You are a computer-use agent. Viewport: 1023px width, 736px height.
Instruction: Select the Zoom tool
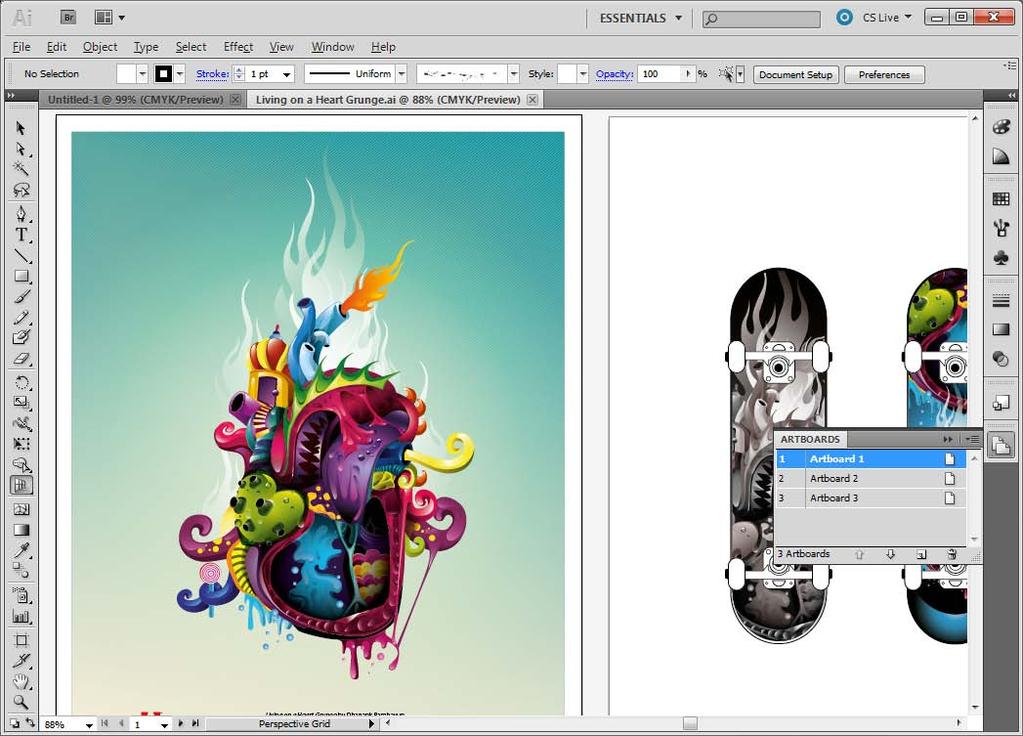tap(21, 702)
